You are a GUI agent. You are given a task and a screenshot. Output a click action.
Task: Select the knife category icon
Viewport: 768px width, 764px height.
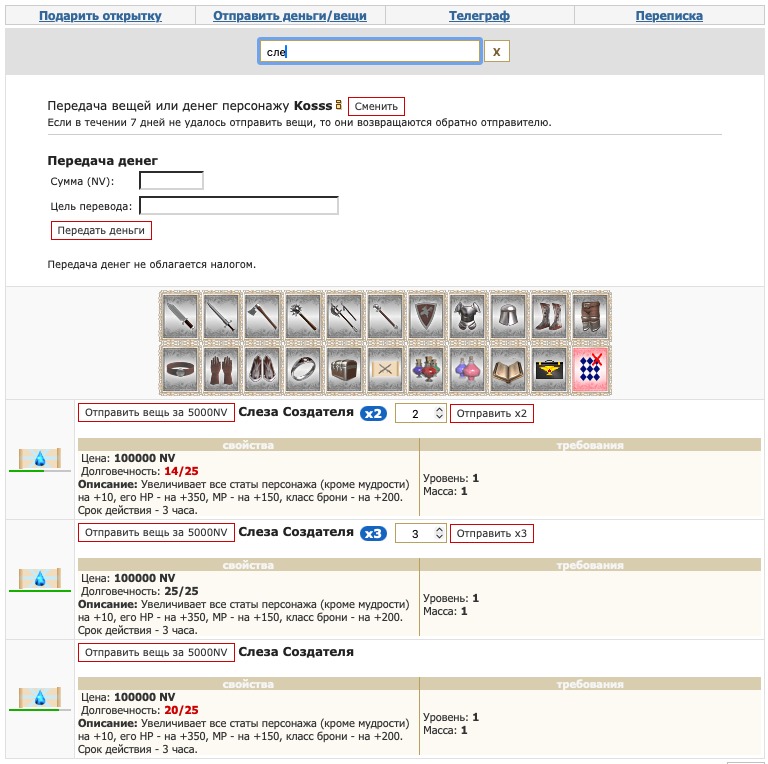point(180,316)
